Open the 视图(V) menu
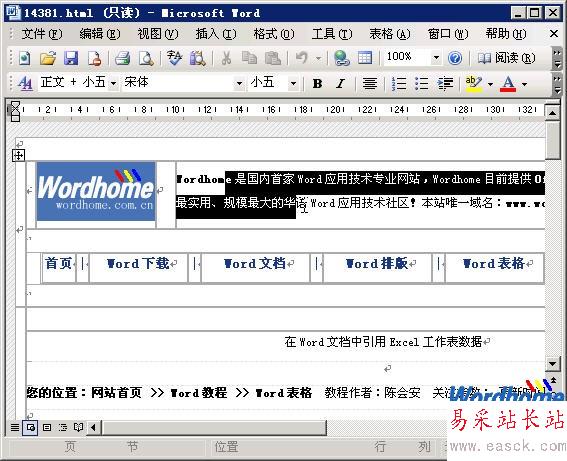This screenshot has height=461, width=567. 158,34
